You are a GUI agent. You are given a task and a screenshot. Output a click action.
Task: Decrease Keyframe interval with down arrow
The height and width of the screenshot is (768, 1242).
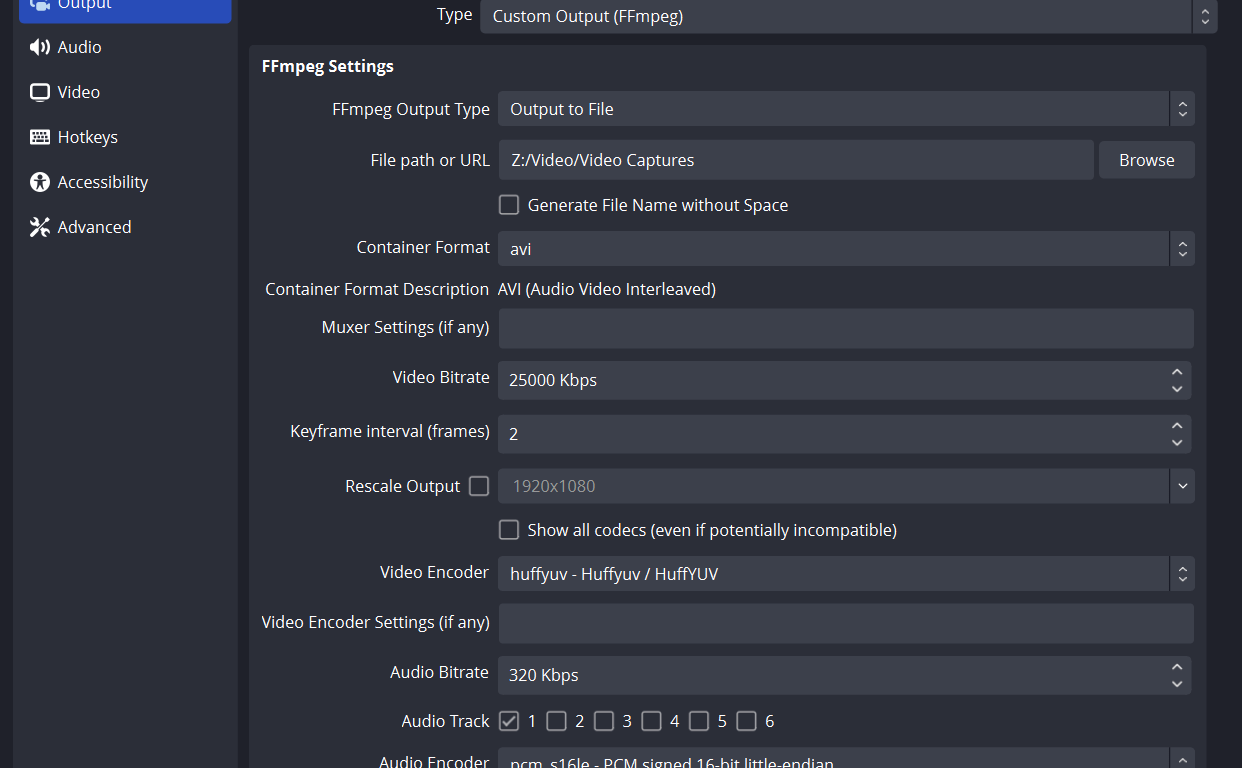pyautogui.click(x=1177, y=442)
